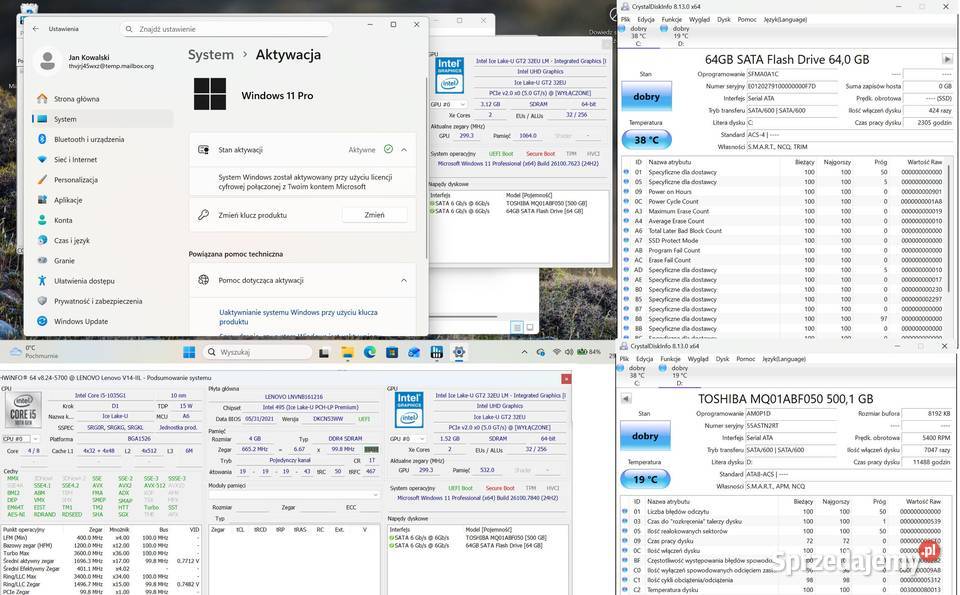The image size is (960, 595).
Task: Open Windows Update in Settings sidebar
Action: coord(80,321)
